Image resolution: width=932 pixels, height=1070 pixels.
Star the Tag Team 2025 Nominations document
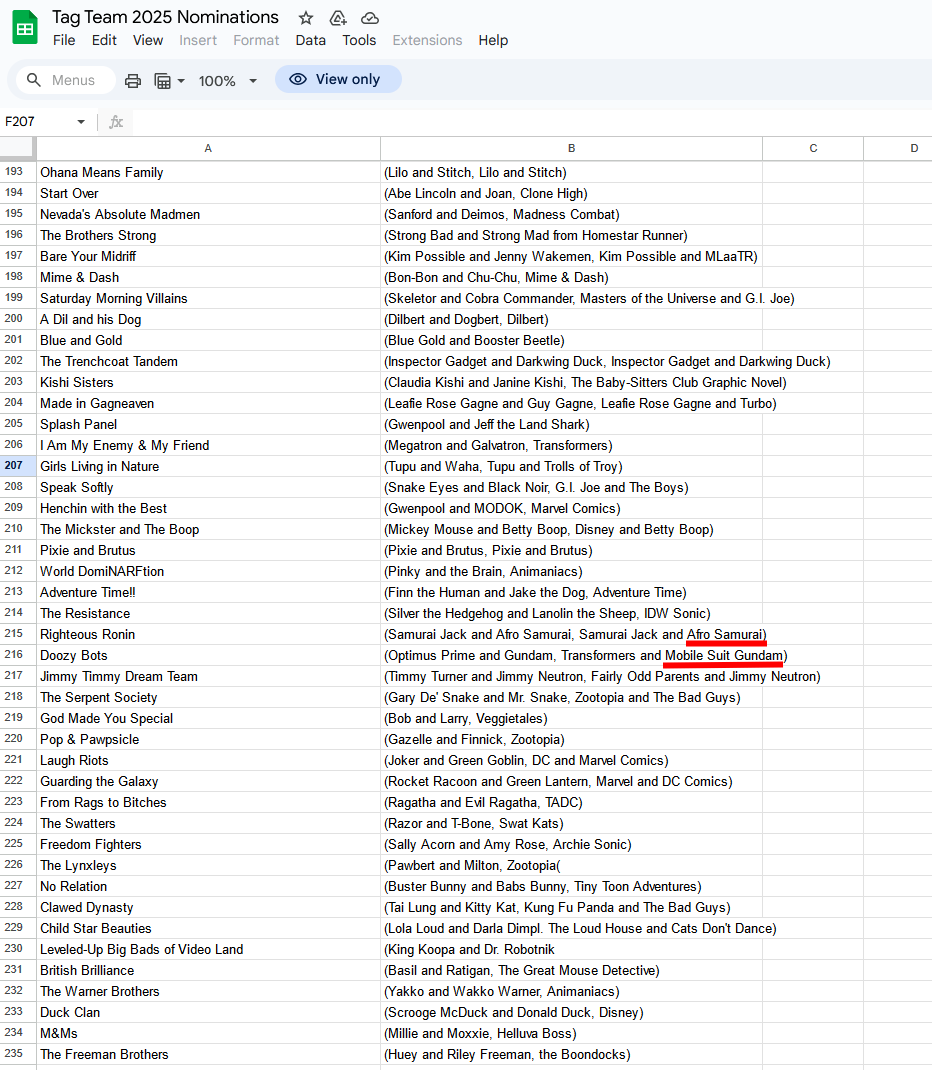click(x=306, y=18)
